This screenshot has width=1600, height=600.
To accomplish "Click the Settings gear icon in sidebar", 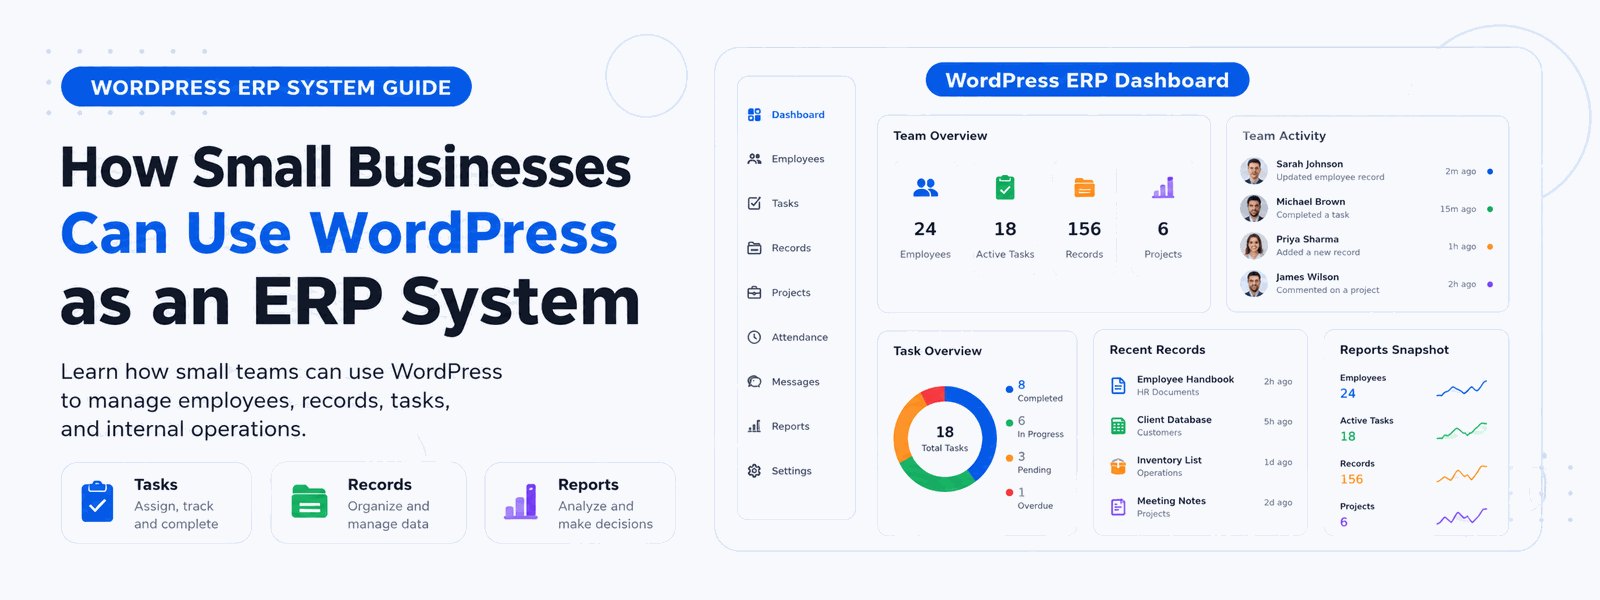I will [755, 471].
